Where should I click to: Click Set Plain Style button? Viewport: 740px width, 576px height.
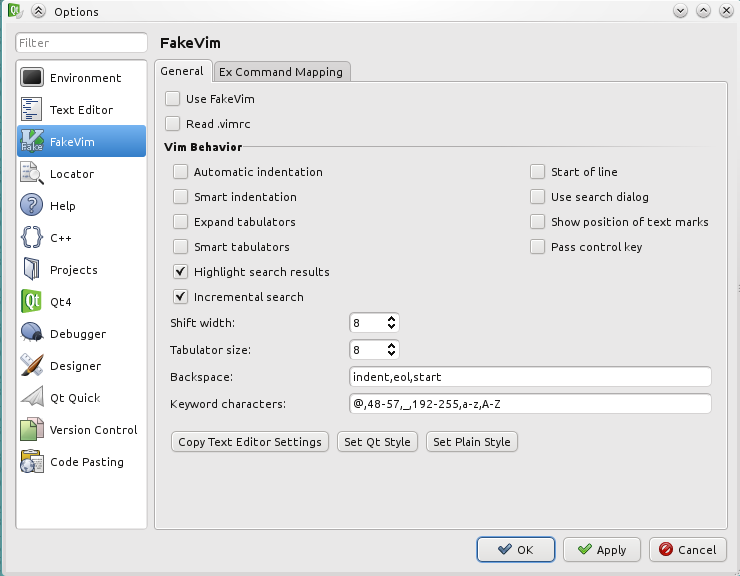472,442
